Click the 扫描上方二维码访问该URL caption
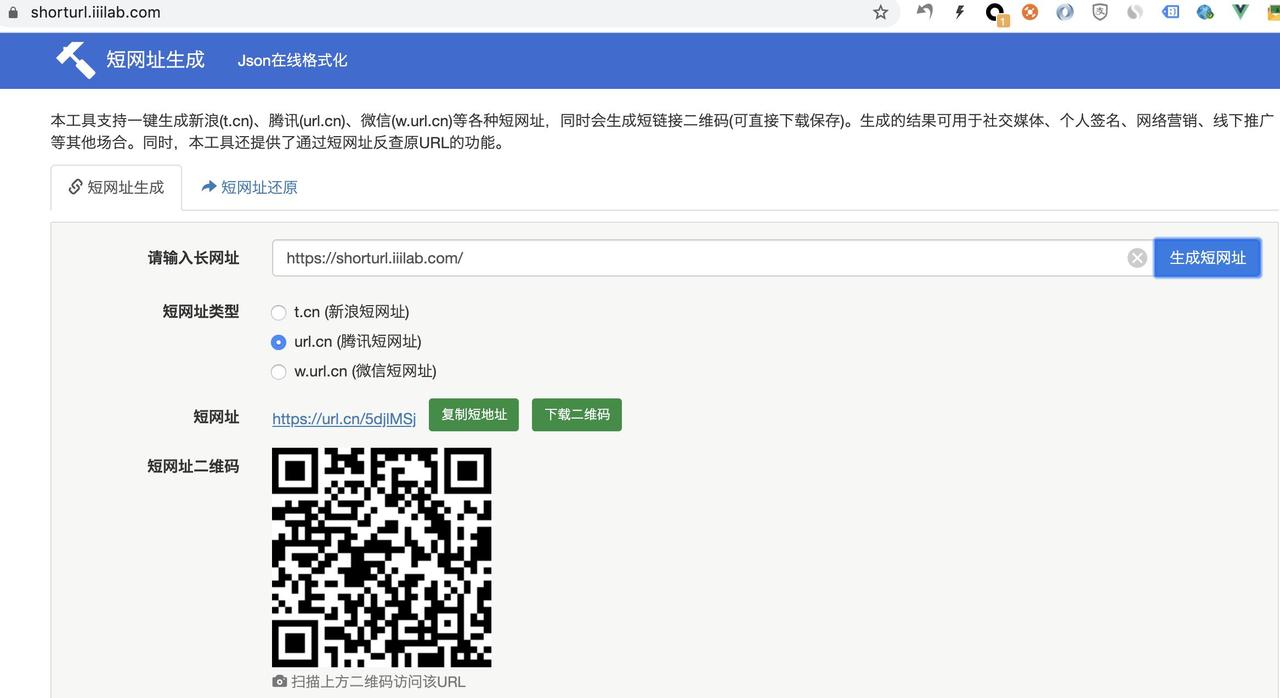This screenshot has width=1280, height=698. (x=378, y=682)
